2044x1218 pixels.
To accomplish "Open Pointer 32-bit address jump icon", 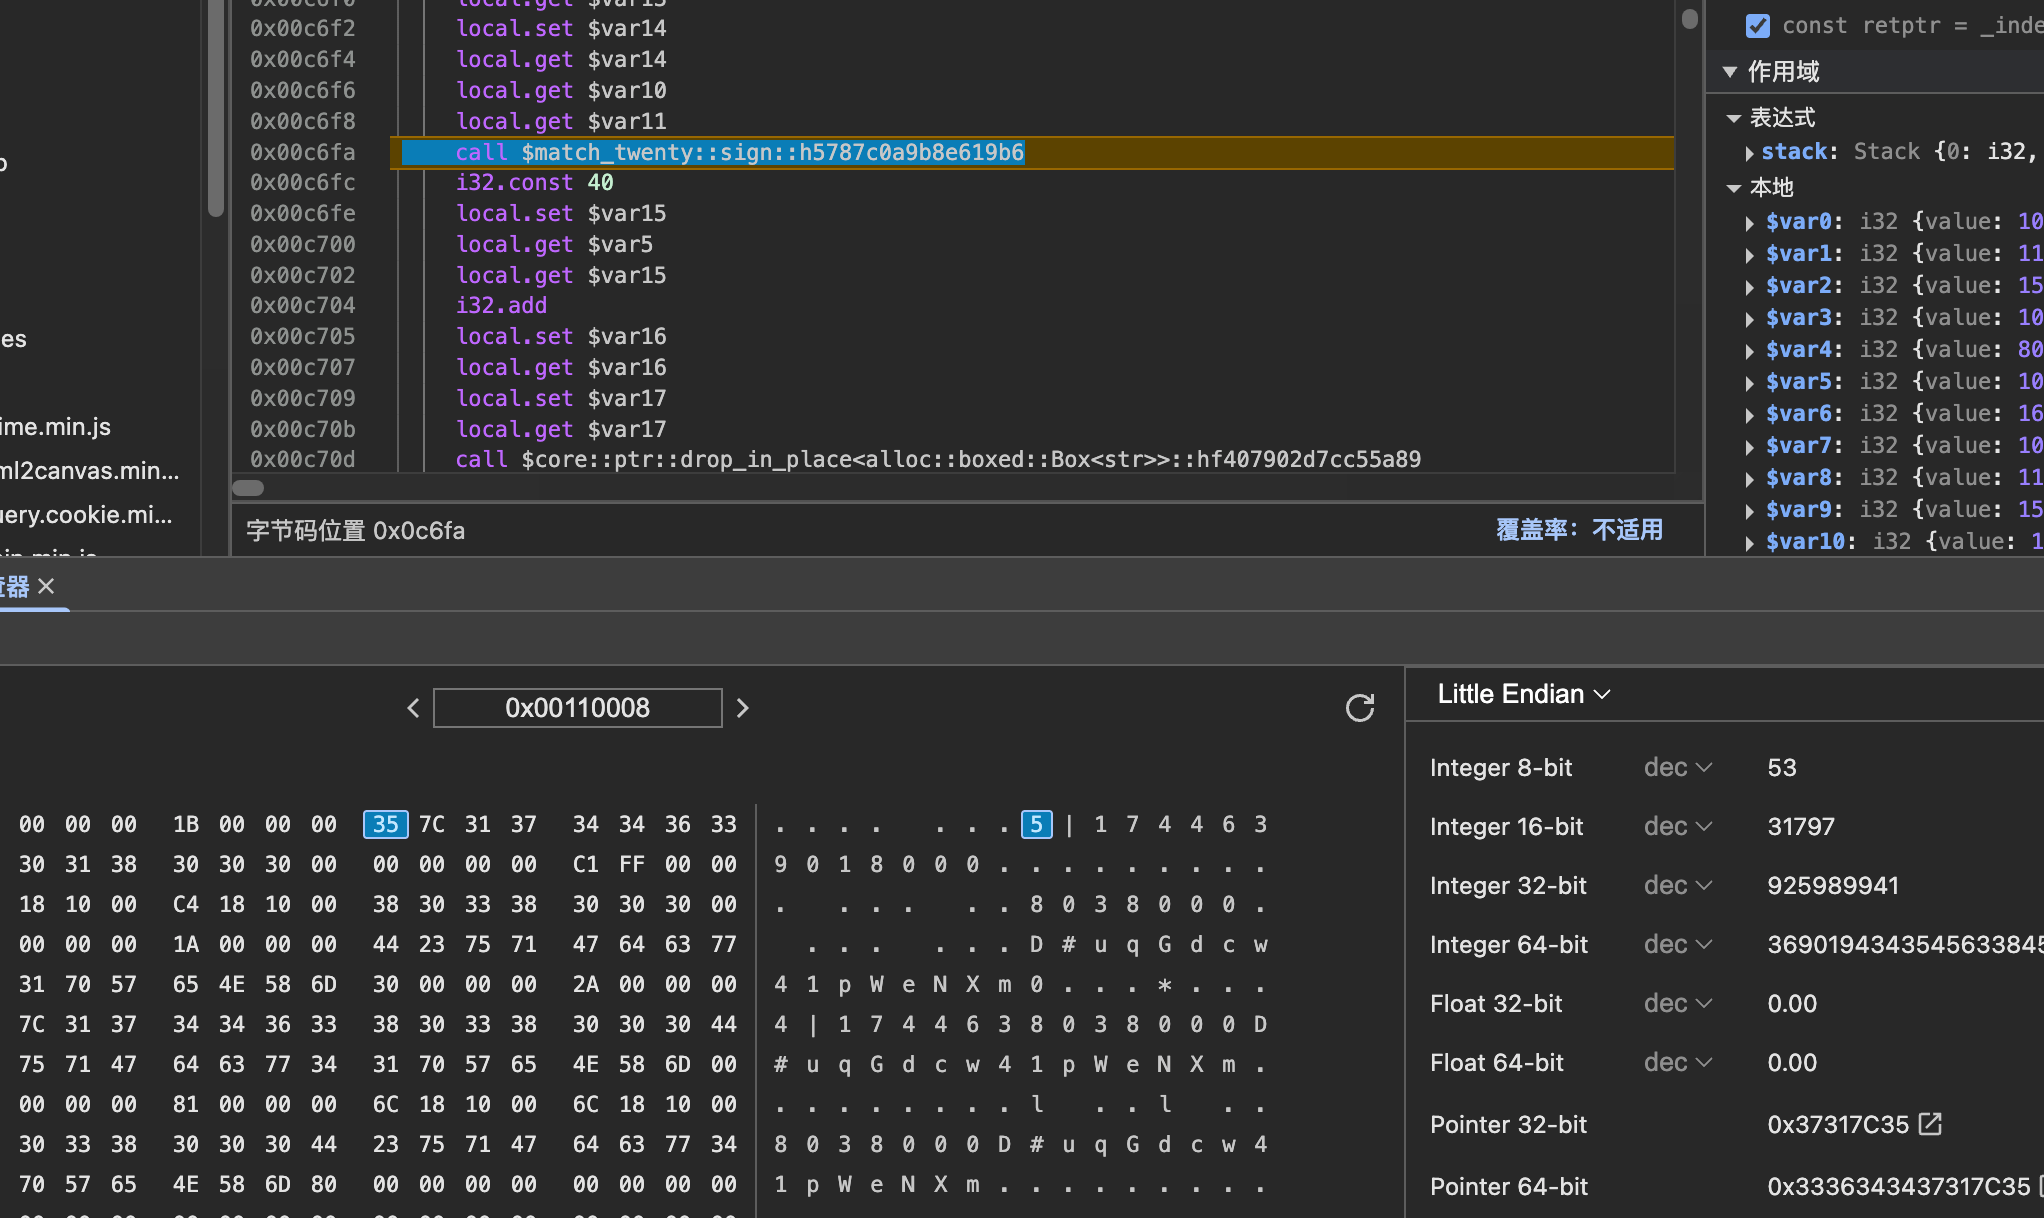I will point(1930,1124).
